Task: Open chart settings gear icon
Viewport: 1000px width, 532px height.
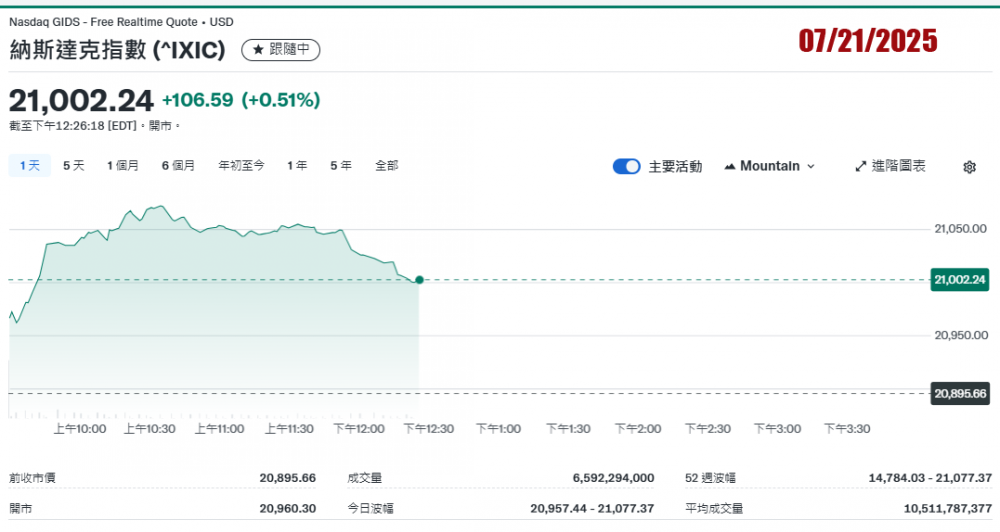Action: pyautogui.click(x=968, y=167)
